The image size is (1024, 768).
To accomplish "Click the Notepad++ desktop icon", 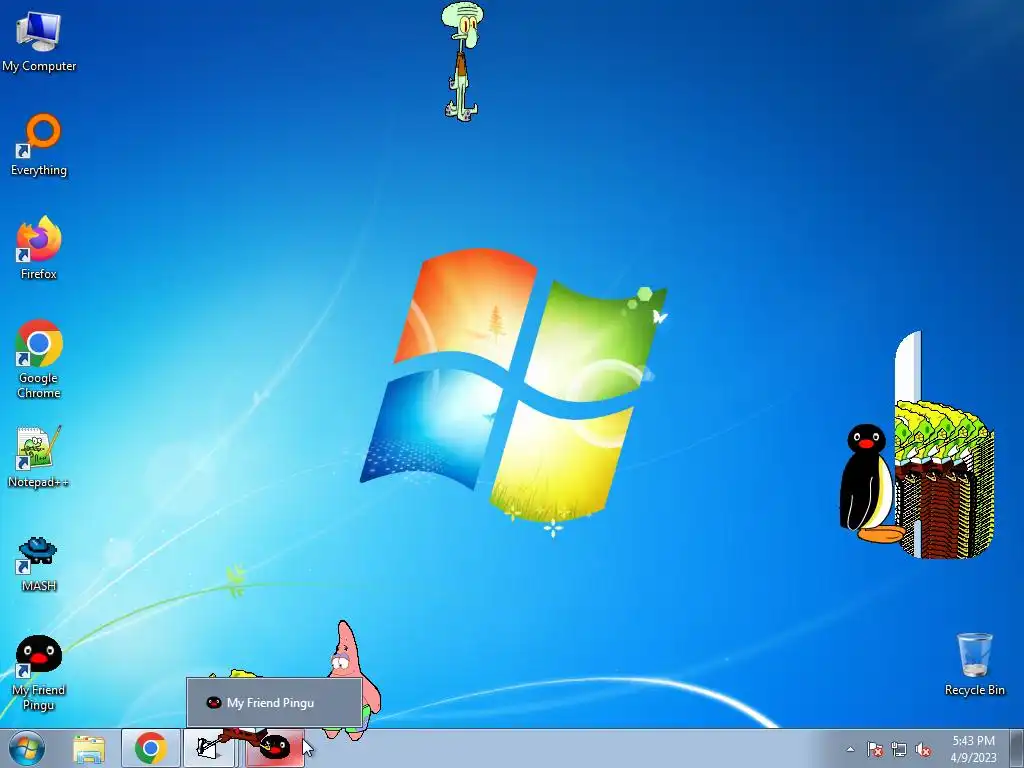I will click(x=39, y=456).
